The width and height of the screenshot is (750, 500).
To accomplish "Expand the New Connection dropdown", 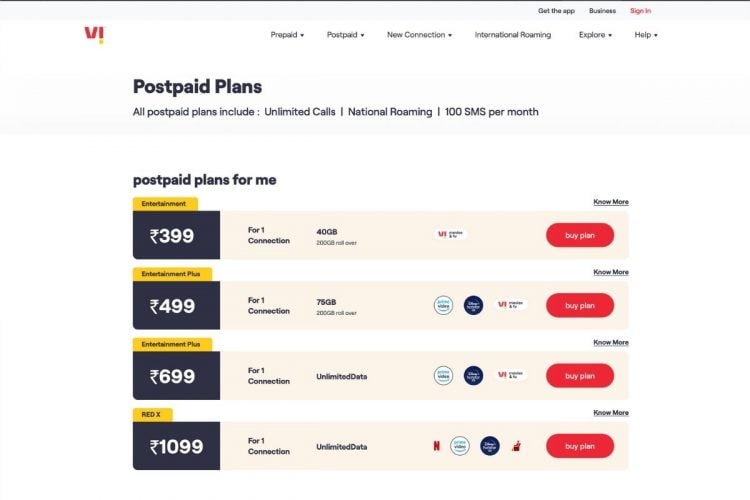I will tap(419, 35).
